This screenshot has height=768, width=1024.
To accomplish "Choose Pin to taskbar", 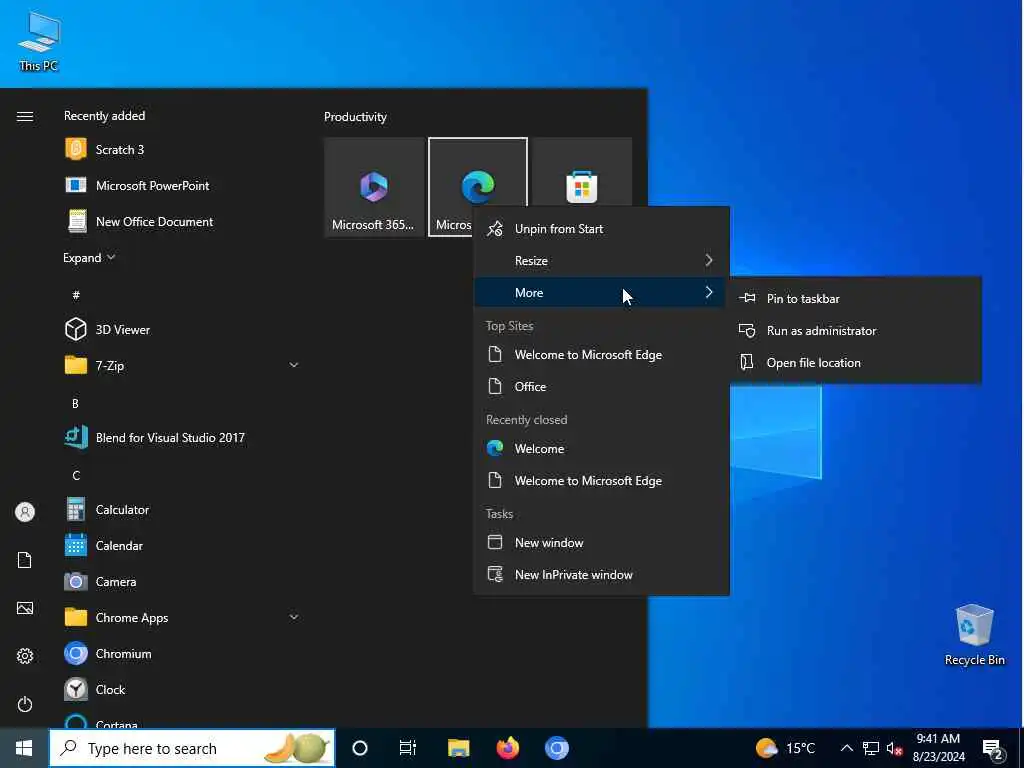I will pos(856,298).
